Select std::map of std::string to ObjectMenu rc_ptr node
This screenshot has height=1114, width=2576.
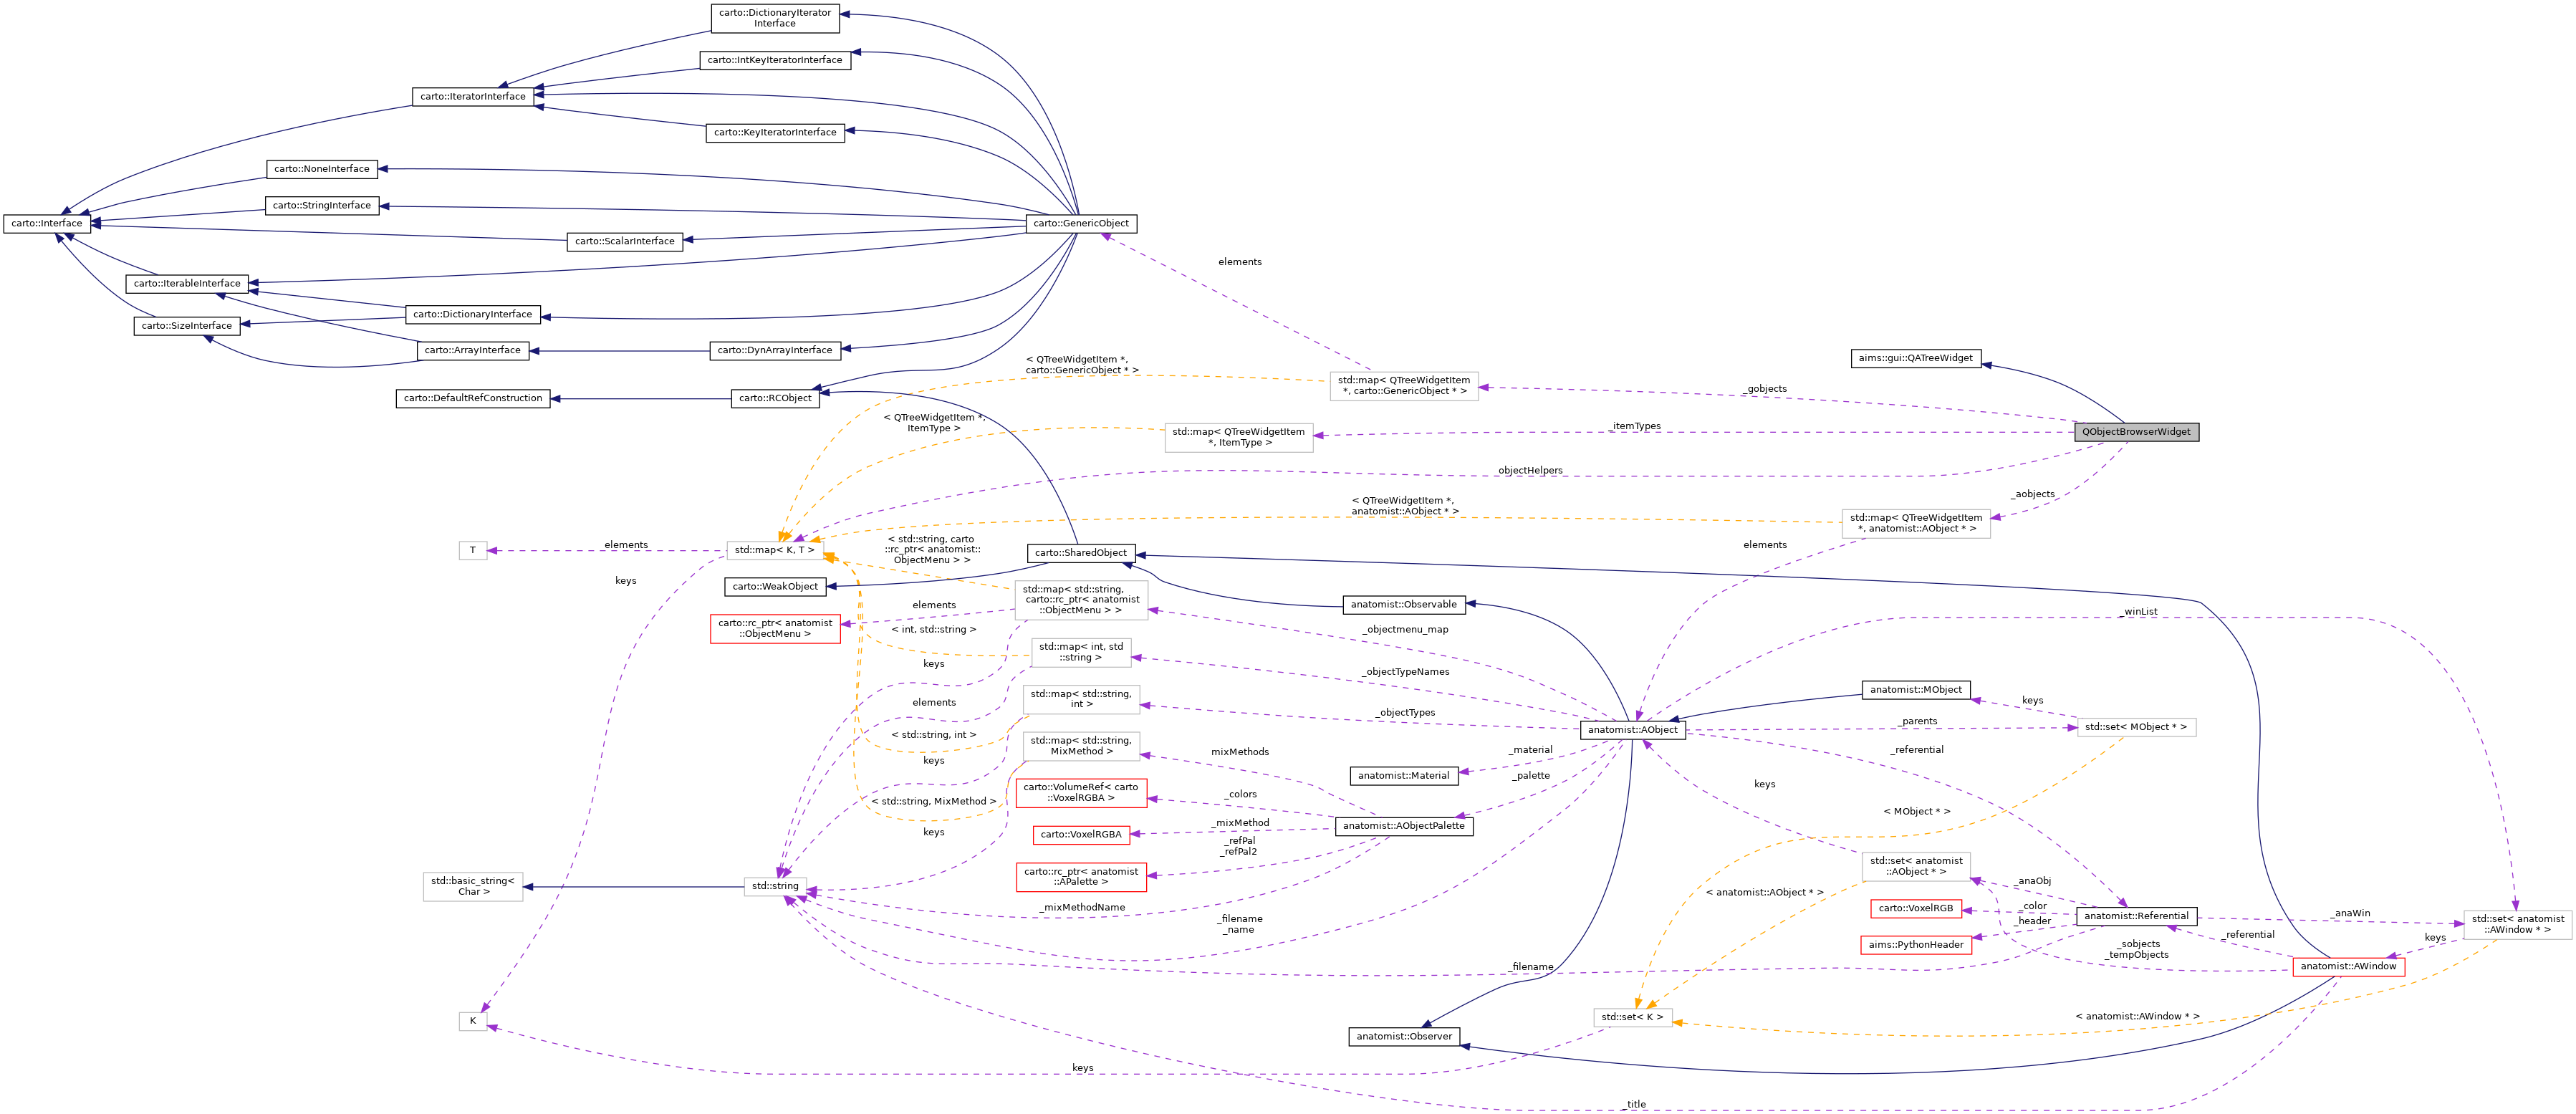pos(1081,600)
